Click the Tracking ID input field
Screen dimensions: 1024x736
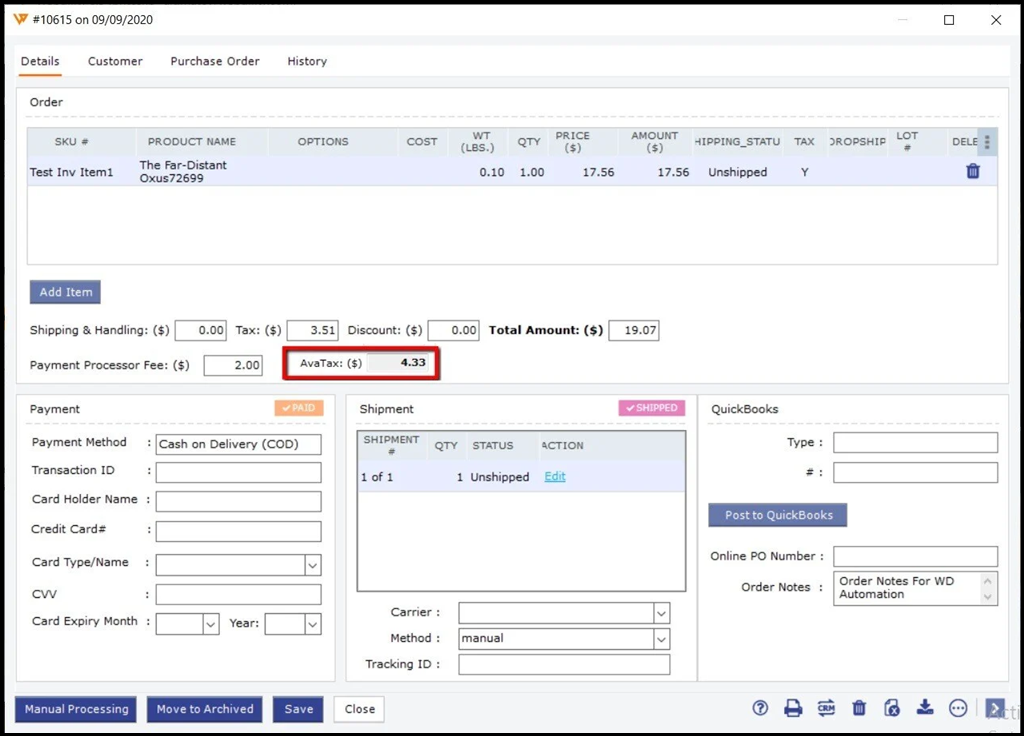(x=564, y=664)
